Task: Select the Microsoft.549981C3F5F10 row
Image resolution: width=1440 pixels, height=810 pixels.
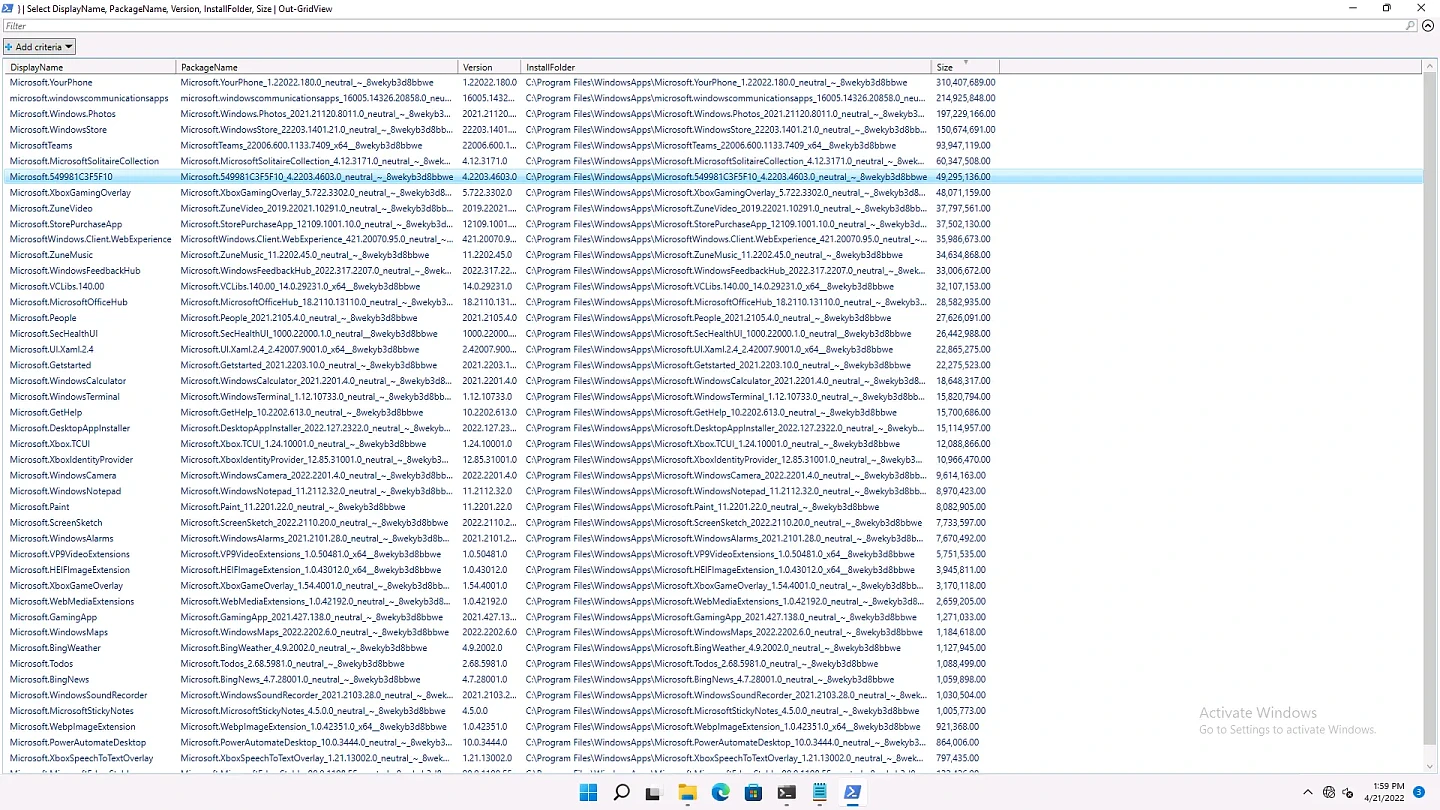Action: click(x=713, y=177)
